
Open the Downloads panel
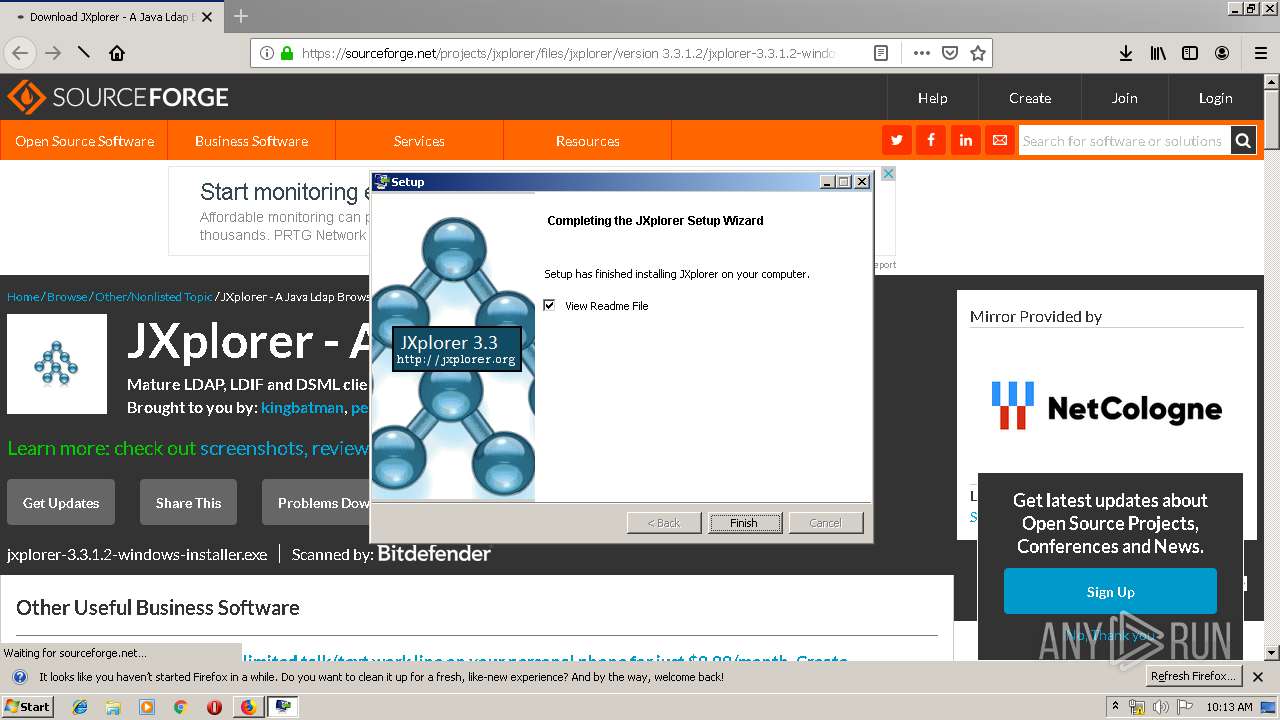[1125, 53]
